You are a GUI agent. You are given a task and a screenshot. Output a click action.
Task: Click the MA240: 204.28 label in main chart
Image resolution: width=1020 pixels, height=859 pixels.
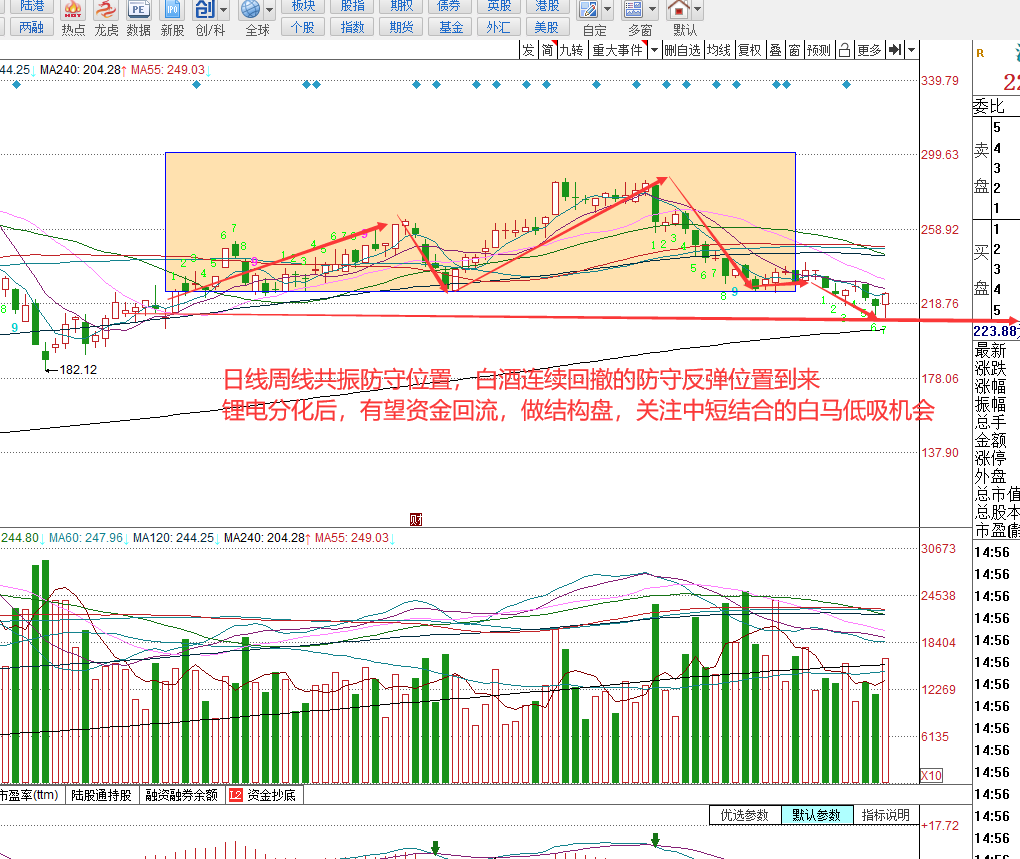click(80, 70)
